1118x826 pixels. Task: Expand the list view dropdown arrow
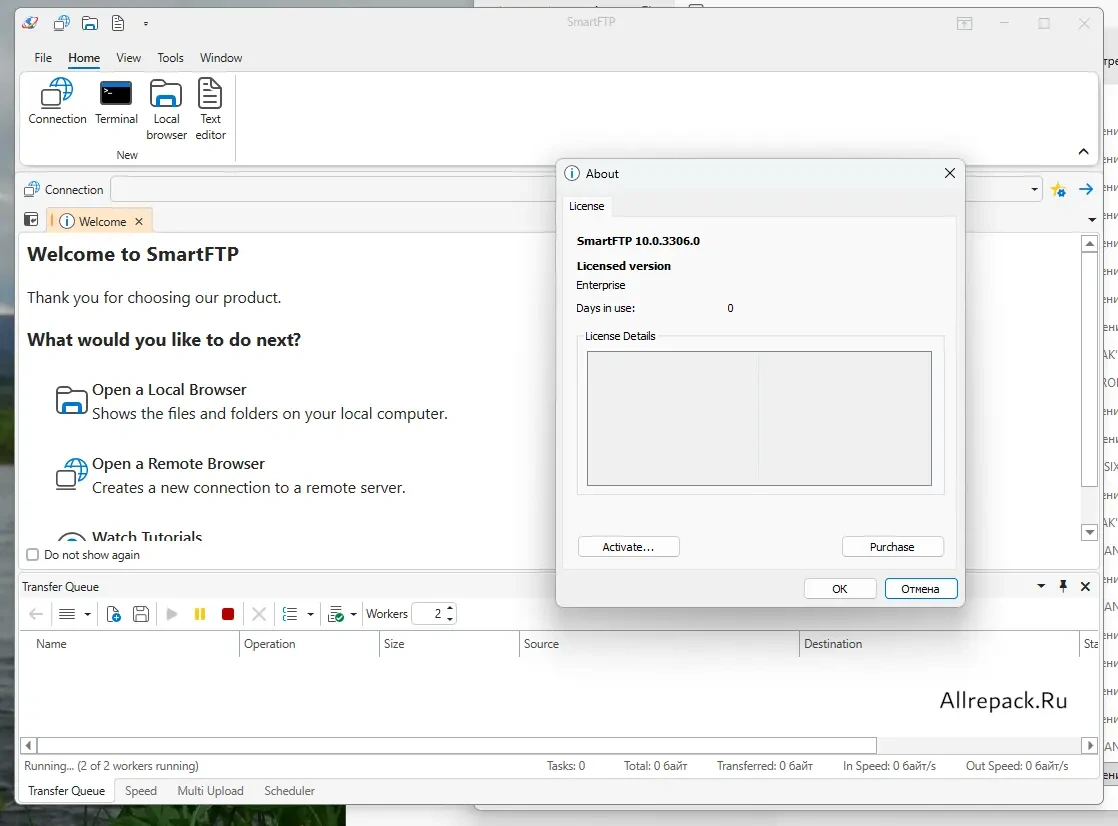(87, 614)
